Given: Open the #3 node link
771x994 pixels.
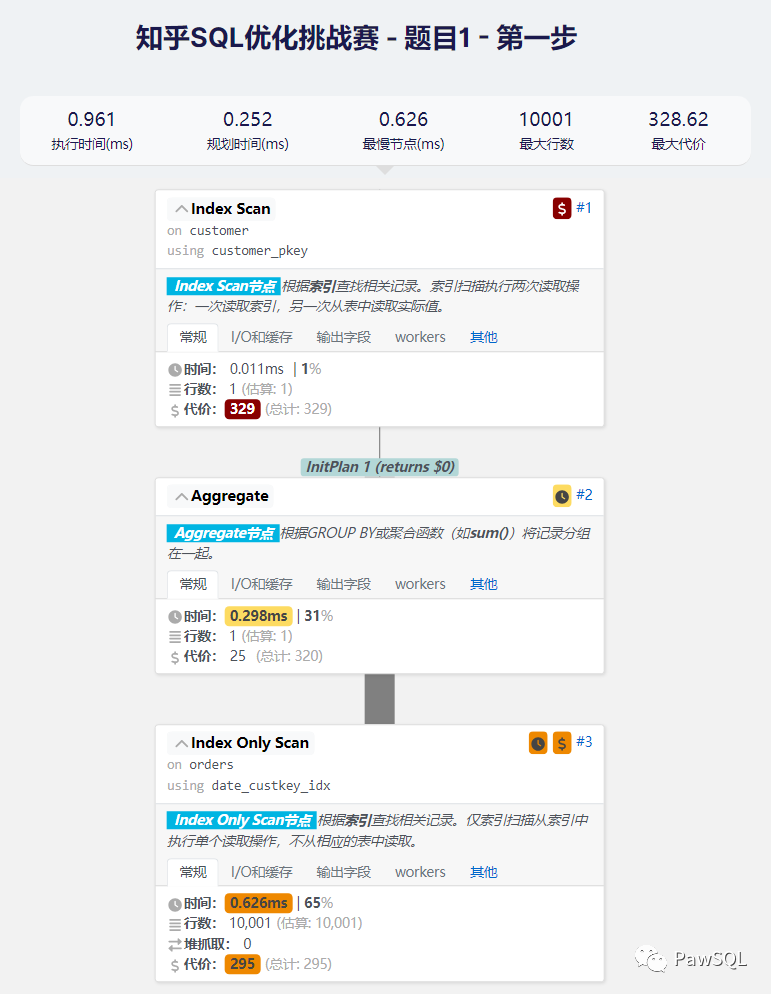Looking at the screenshot, I should (584, 742).
